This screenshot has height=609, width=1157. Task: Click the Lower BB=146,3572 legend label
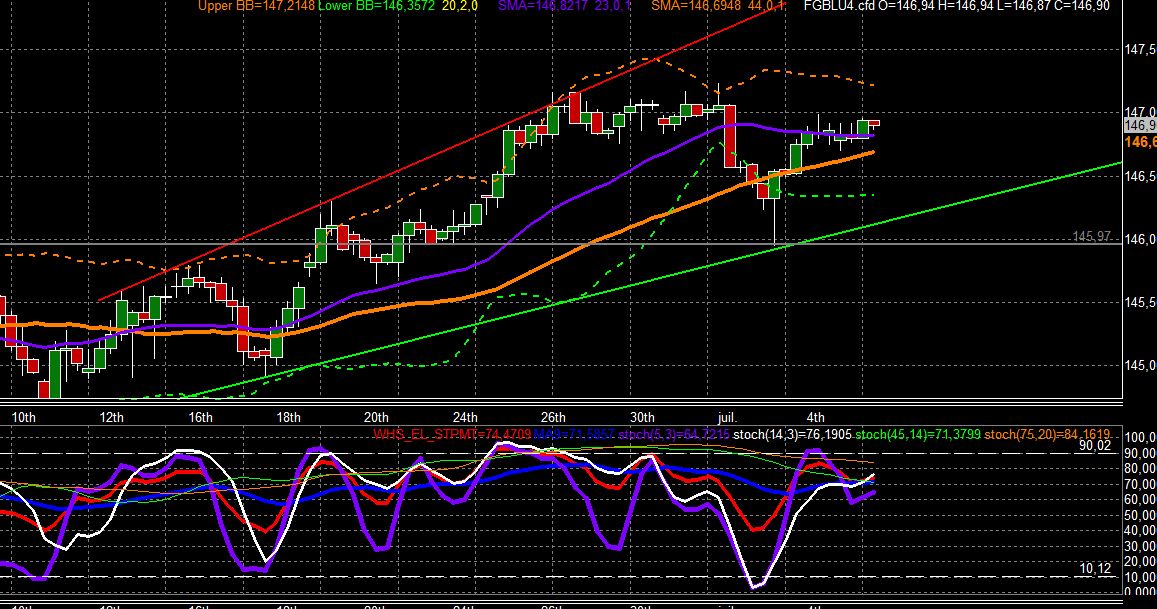[377, 6]
